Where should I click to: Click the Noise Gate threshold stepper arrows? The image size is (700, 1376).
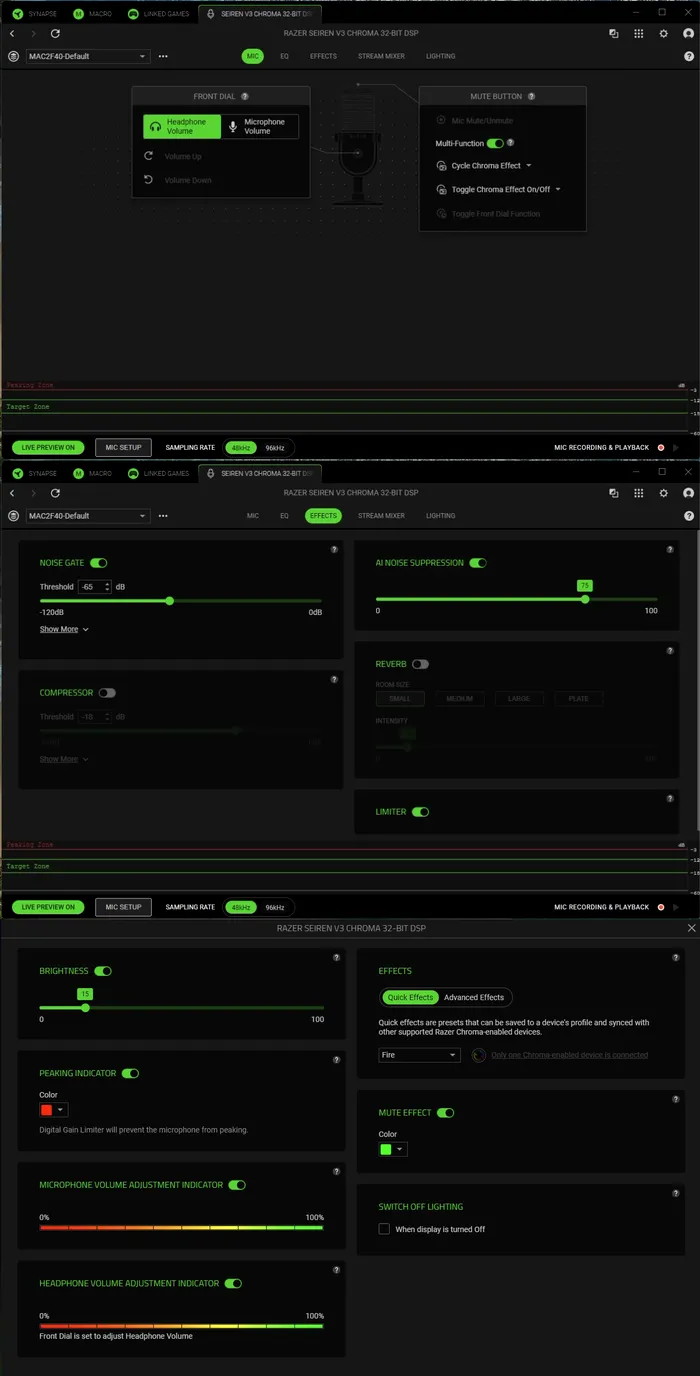point(107,586)
